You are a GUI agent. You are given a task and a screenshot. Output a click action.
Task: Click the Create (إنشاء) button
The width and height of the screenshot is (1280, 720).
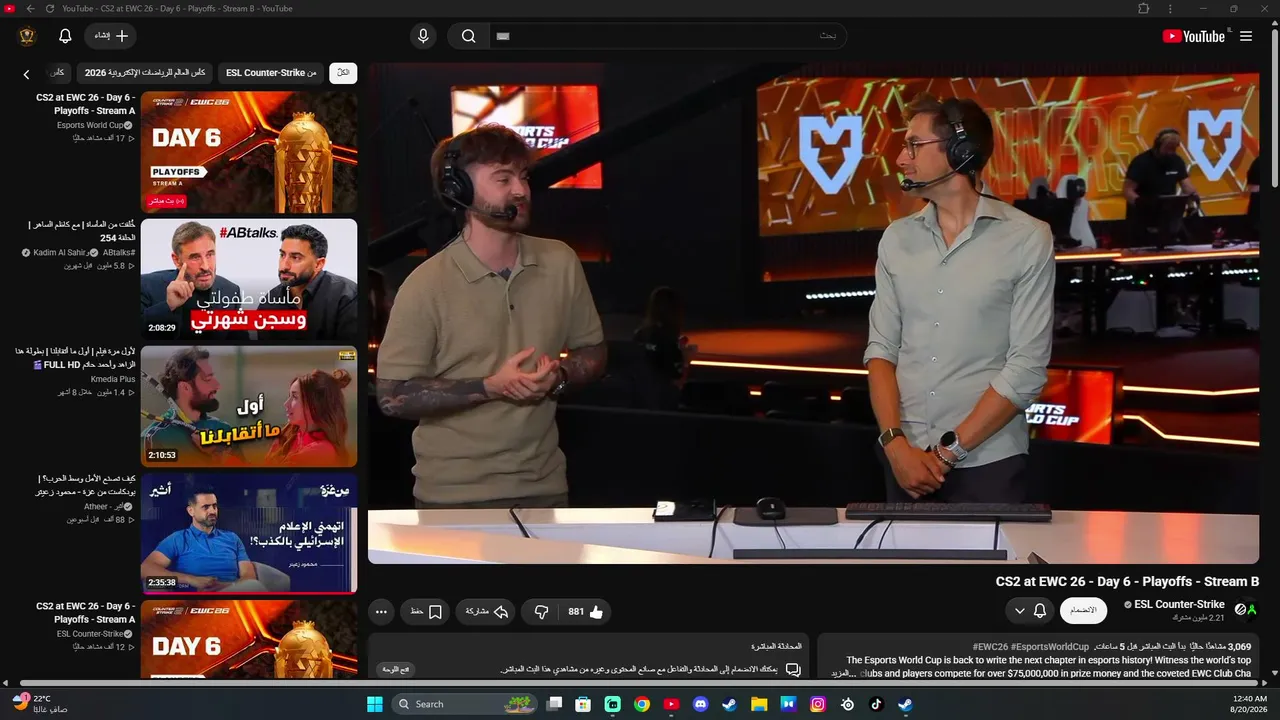click(x=111, y=36)
